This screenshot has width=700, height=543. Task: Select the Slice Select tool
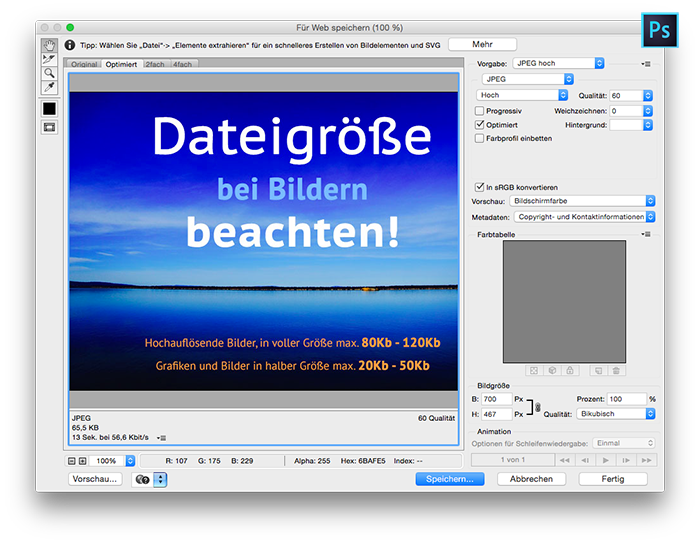click(49, 59)
